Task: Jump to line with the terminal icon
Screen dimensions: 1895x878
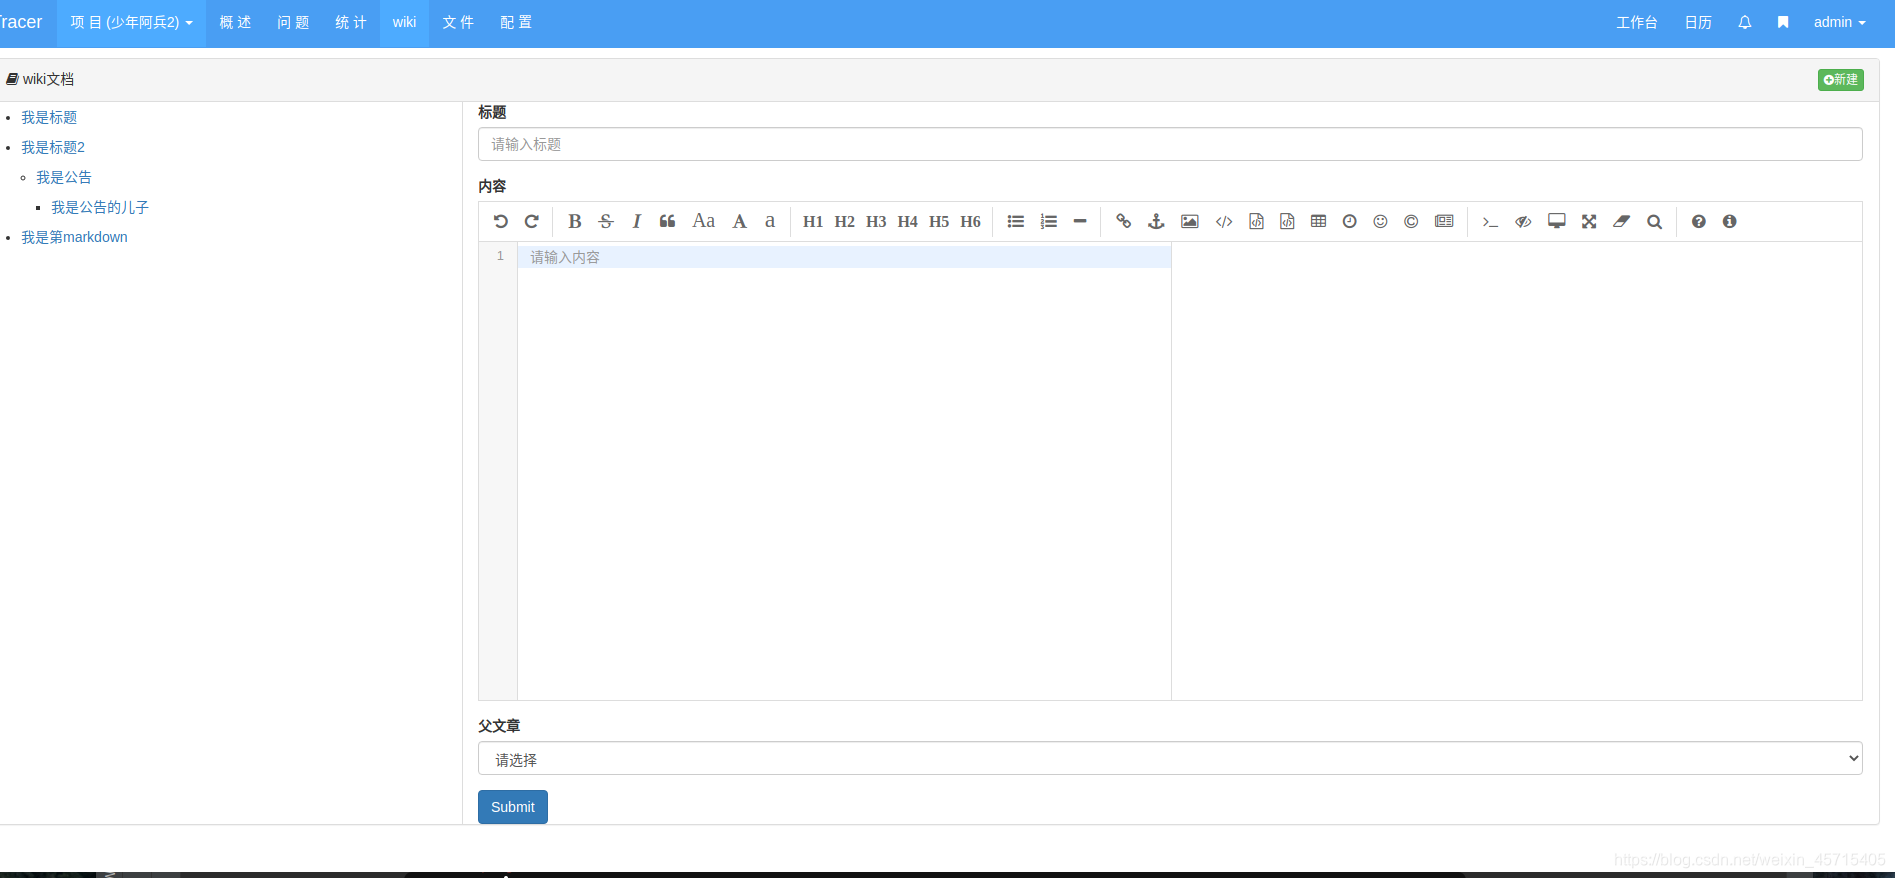Action: [x=1490, y=222]
